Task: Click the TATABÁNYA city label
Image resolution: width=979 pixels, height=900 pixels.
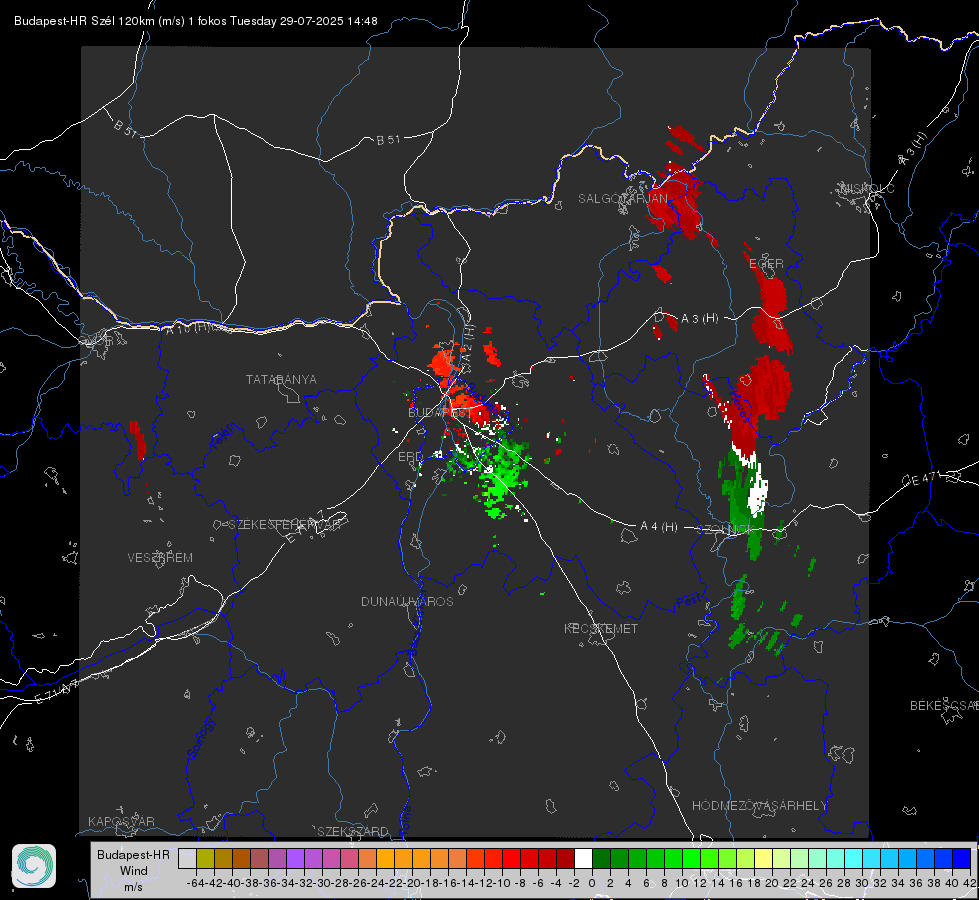Action: tap(281, 379)
